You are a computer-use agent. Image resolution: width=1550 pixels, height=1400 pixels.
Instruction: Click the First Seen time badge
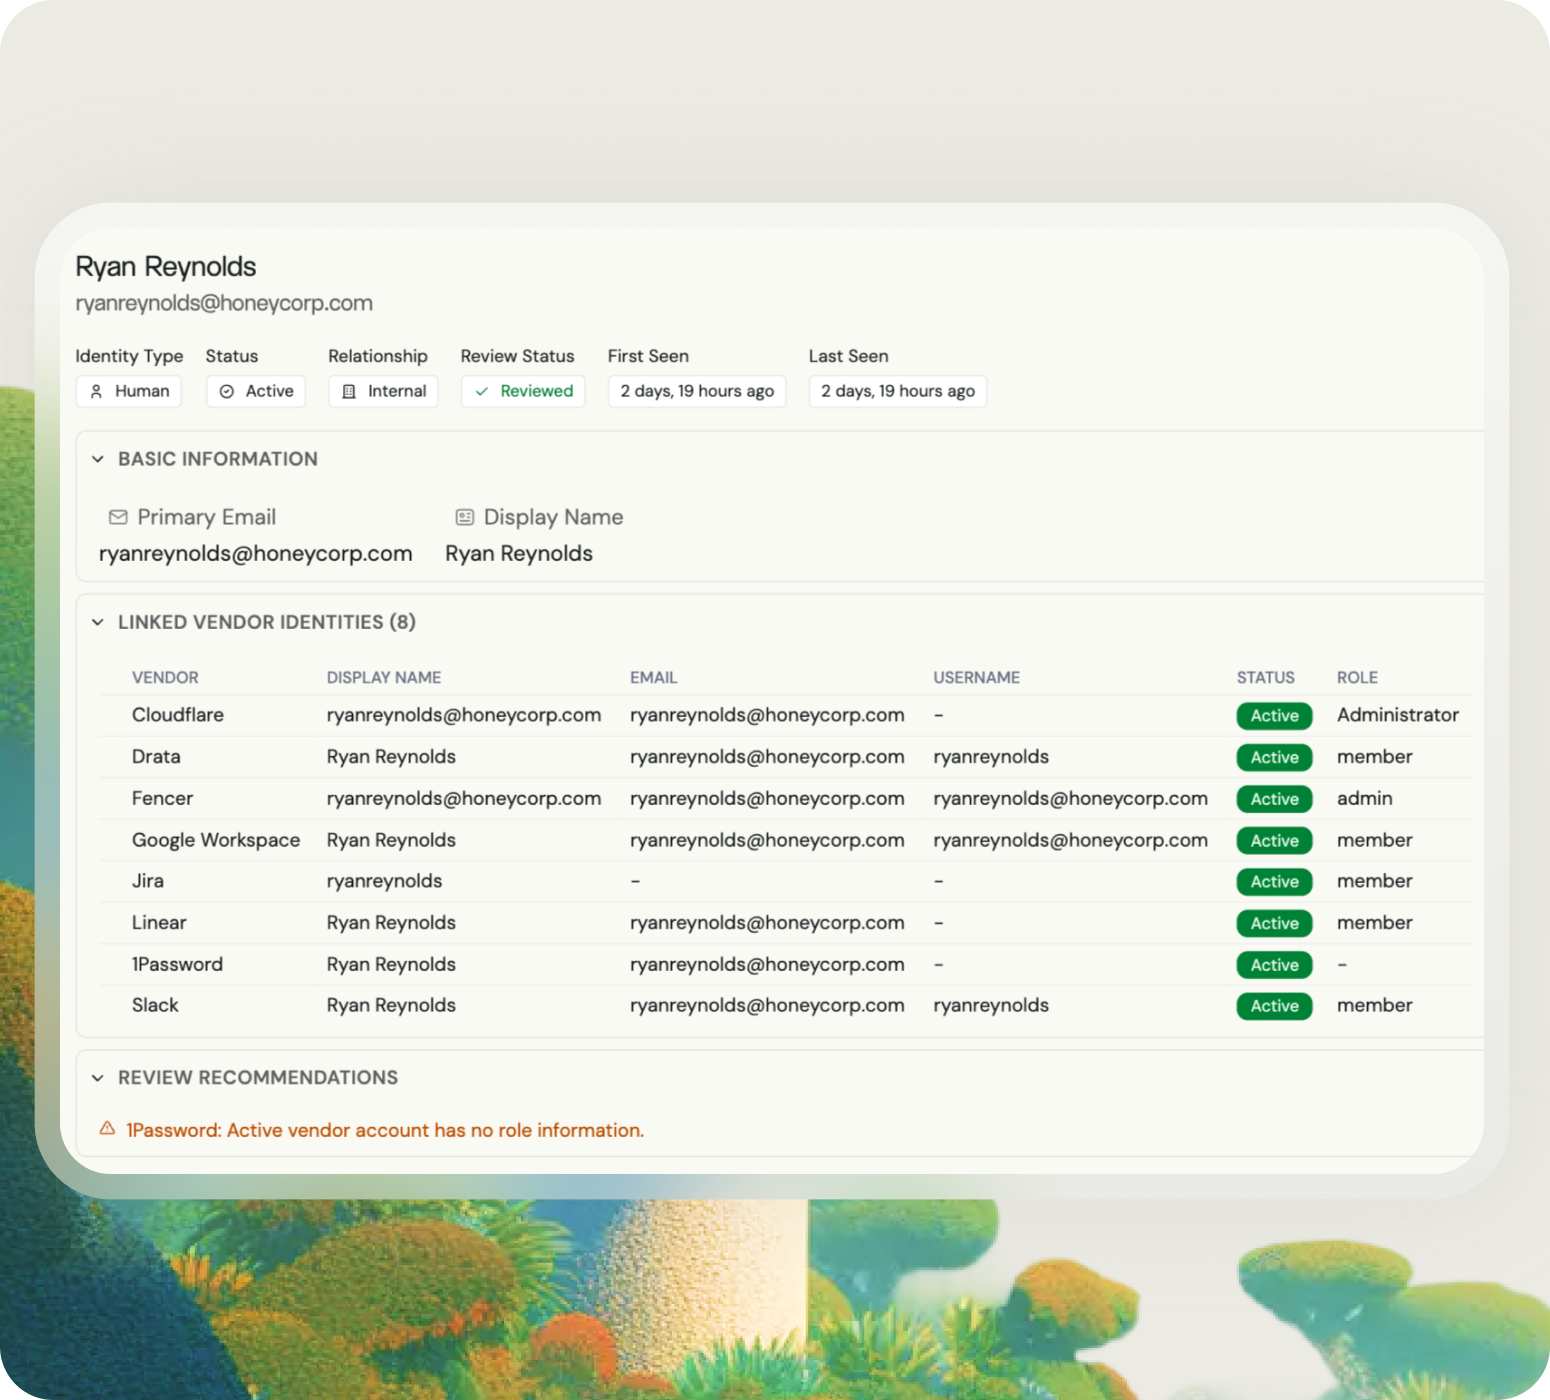[x=697, y=391]
